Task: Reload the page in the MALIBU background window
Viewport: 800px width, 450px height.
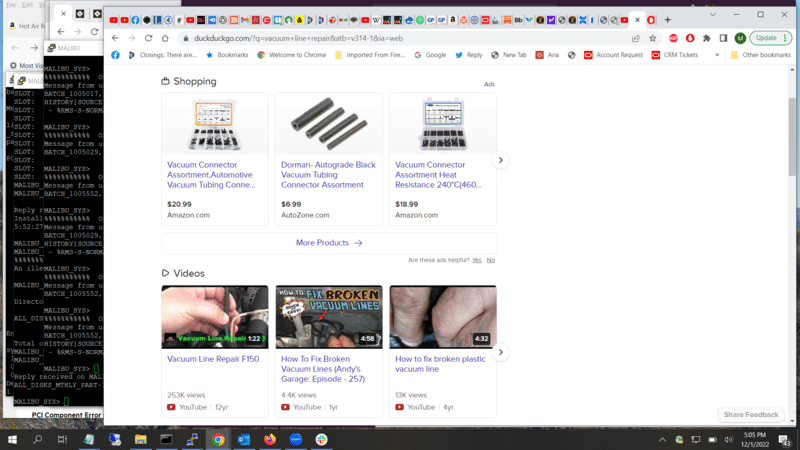Action: click(94, 32)
